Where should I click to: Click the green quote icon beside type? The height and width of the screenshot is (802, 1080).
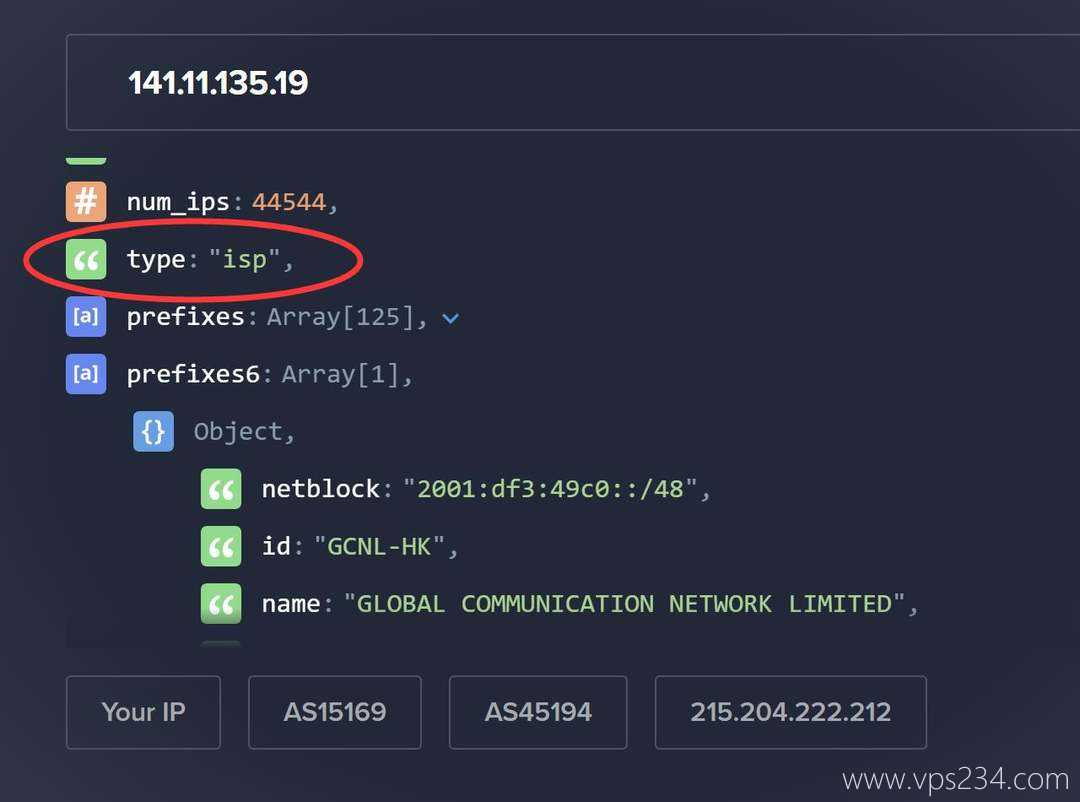click(86, 259)
